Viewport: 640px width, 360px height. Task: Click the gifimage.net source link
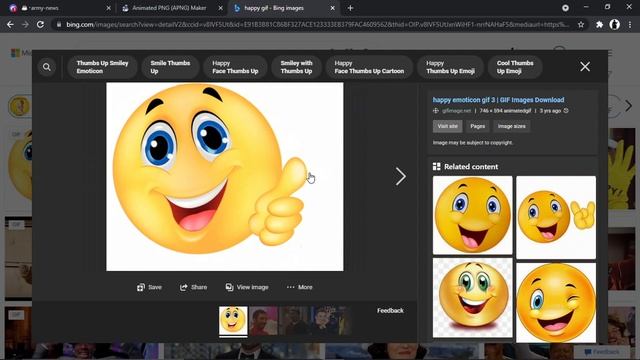pyautogui.click(x=456, y=111)
